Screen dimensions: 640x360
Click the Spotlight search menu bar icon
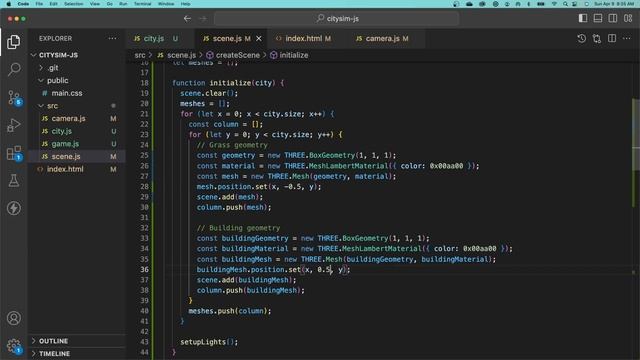(565, 4)
